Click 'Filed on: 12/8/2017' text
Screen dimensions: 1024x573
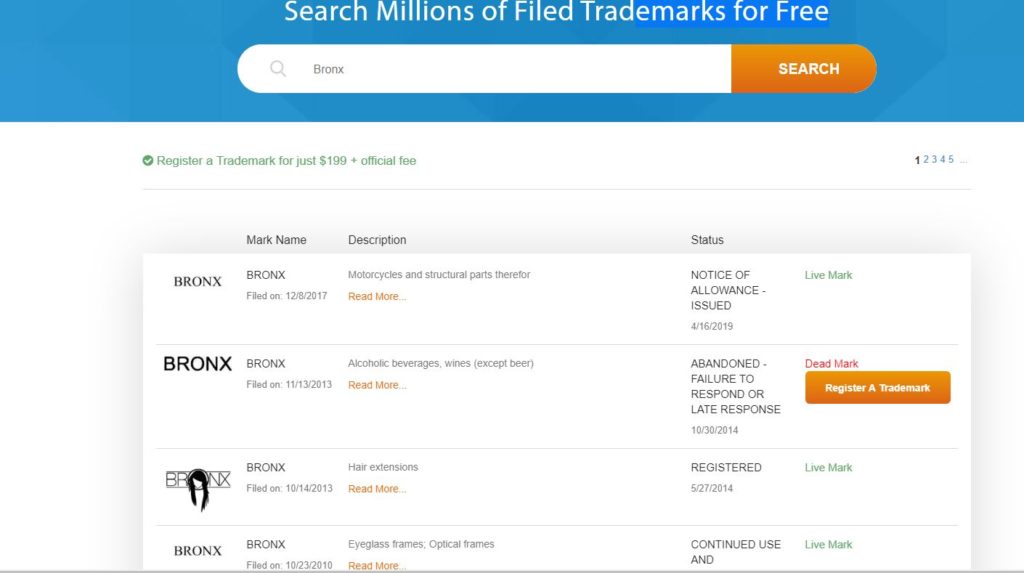tap(287, 296)
